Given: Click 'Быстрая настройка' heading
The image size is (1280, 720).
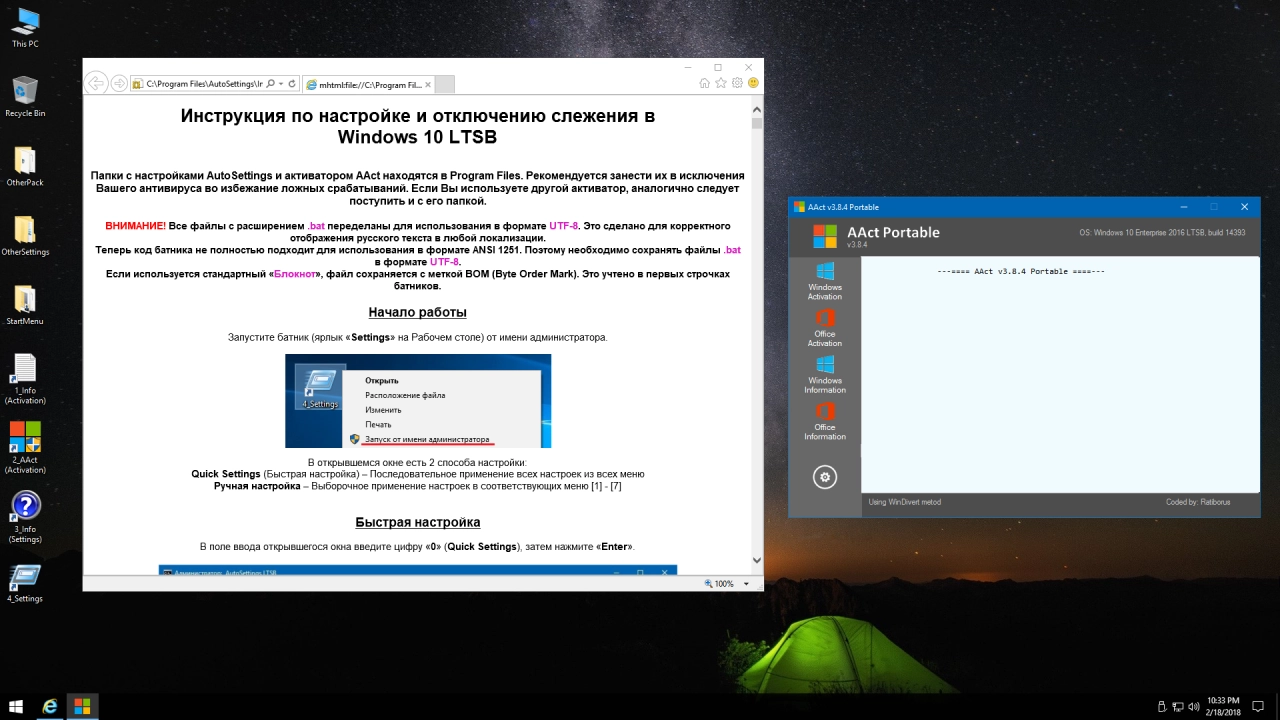Looking at the screenshot, I should tap(418, 522).
